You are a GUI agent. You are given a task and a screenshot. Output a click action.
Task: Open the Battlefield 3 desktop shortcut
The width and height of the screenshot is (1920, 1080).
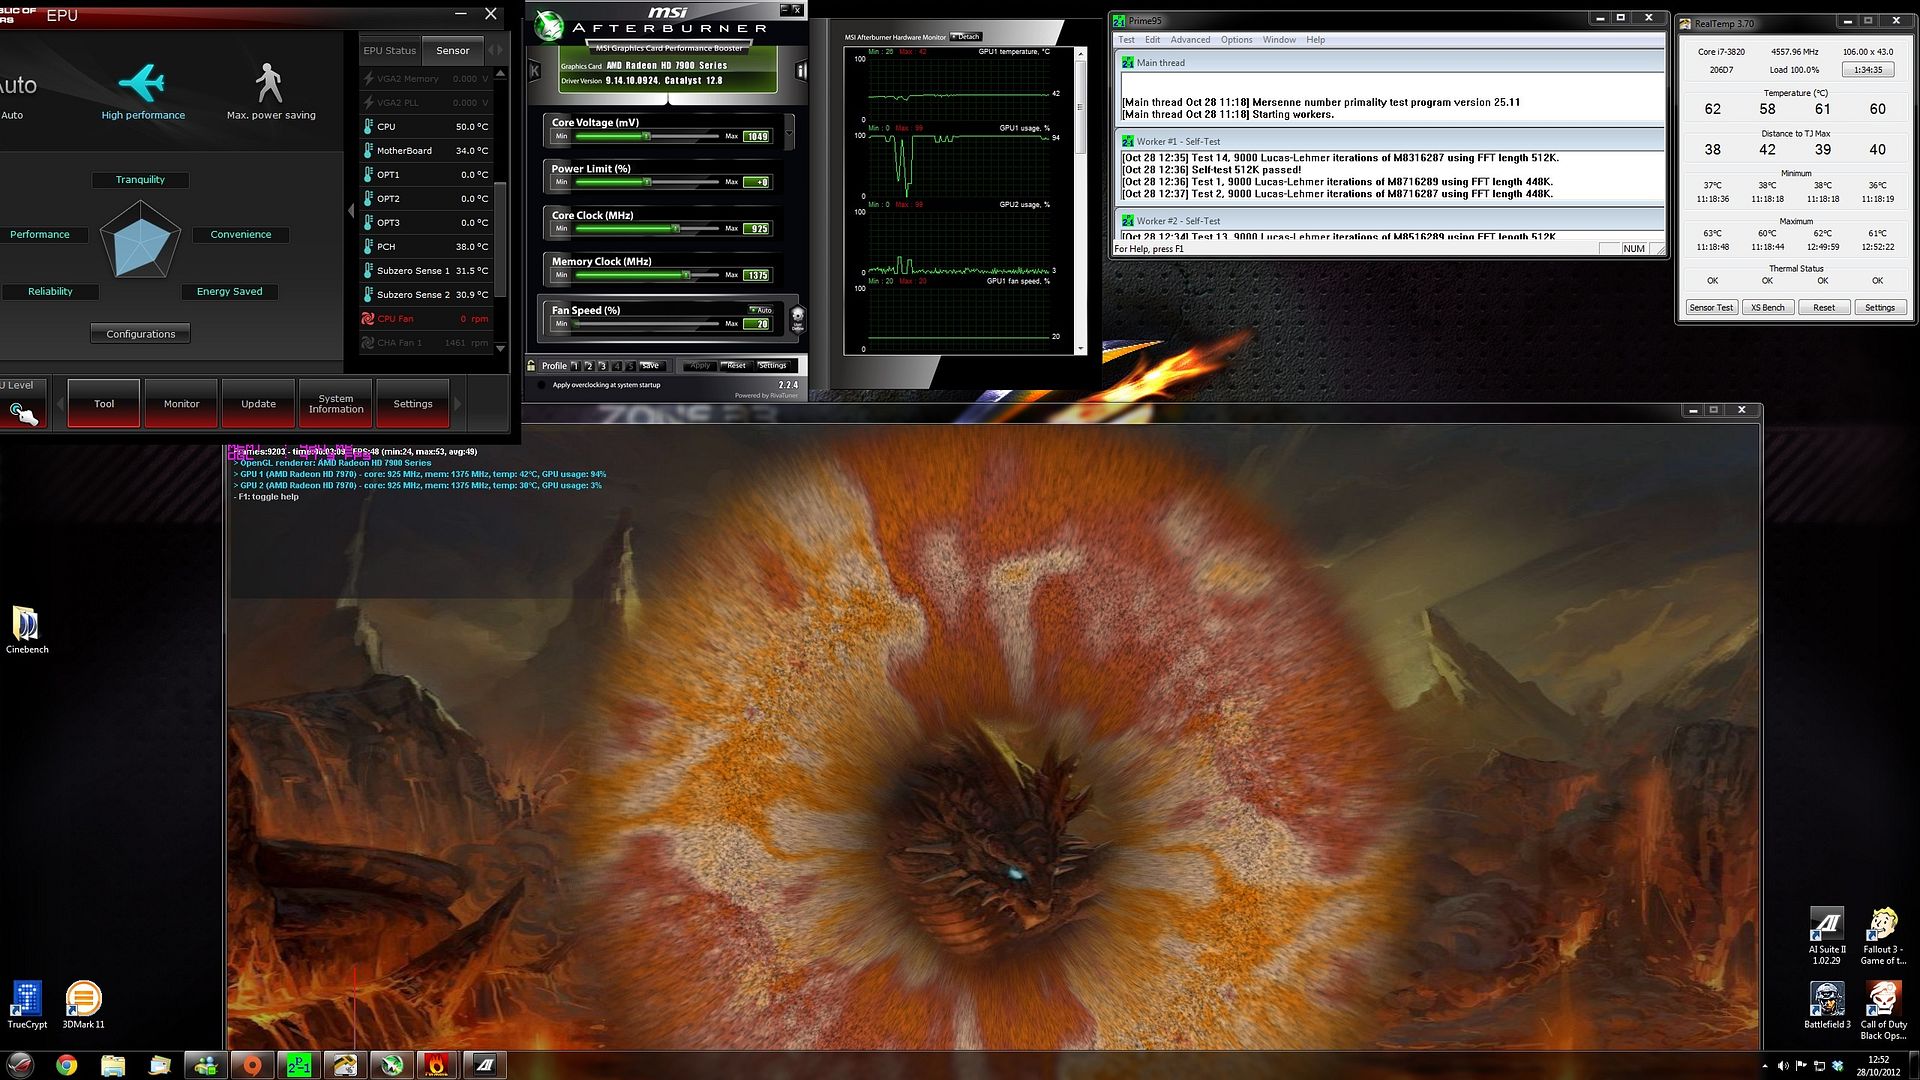(x=1827, y=1005)
